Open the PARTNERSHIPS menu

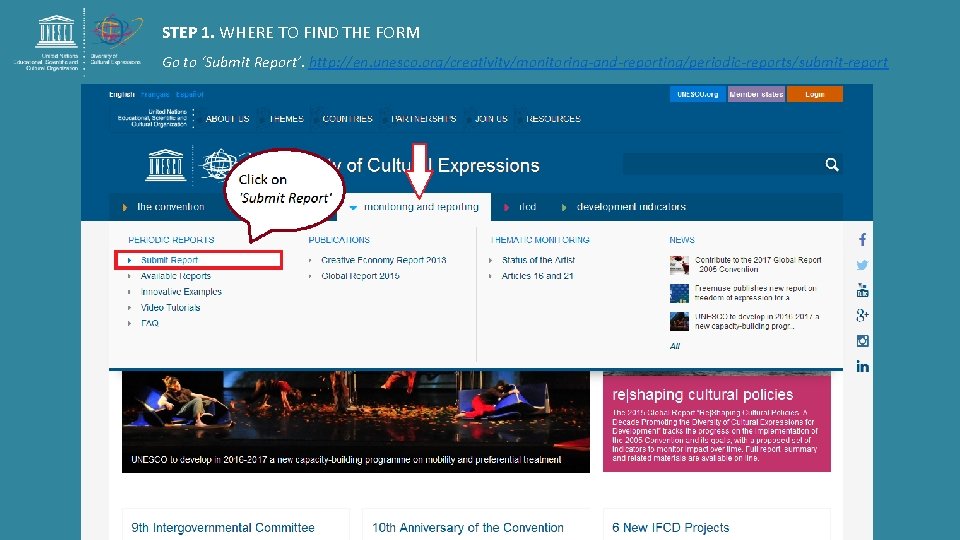coord(424,119)
